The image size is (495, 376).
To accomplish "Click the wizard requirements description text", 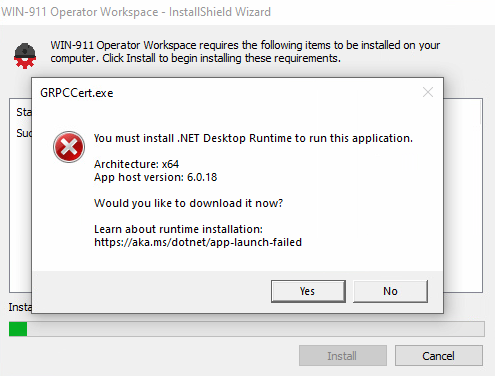I will coord(245,52).
